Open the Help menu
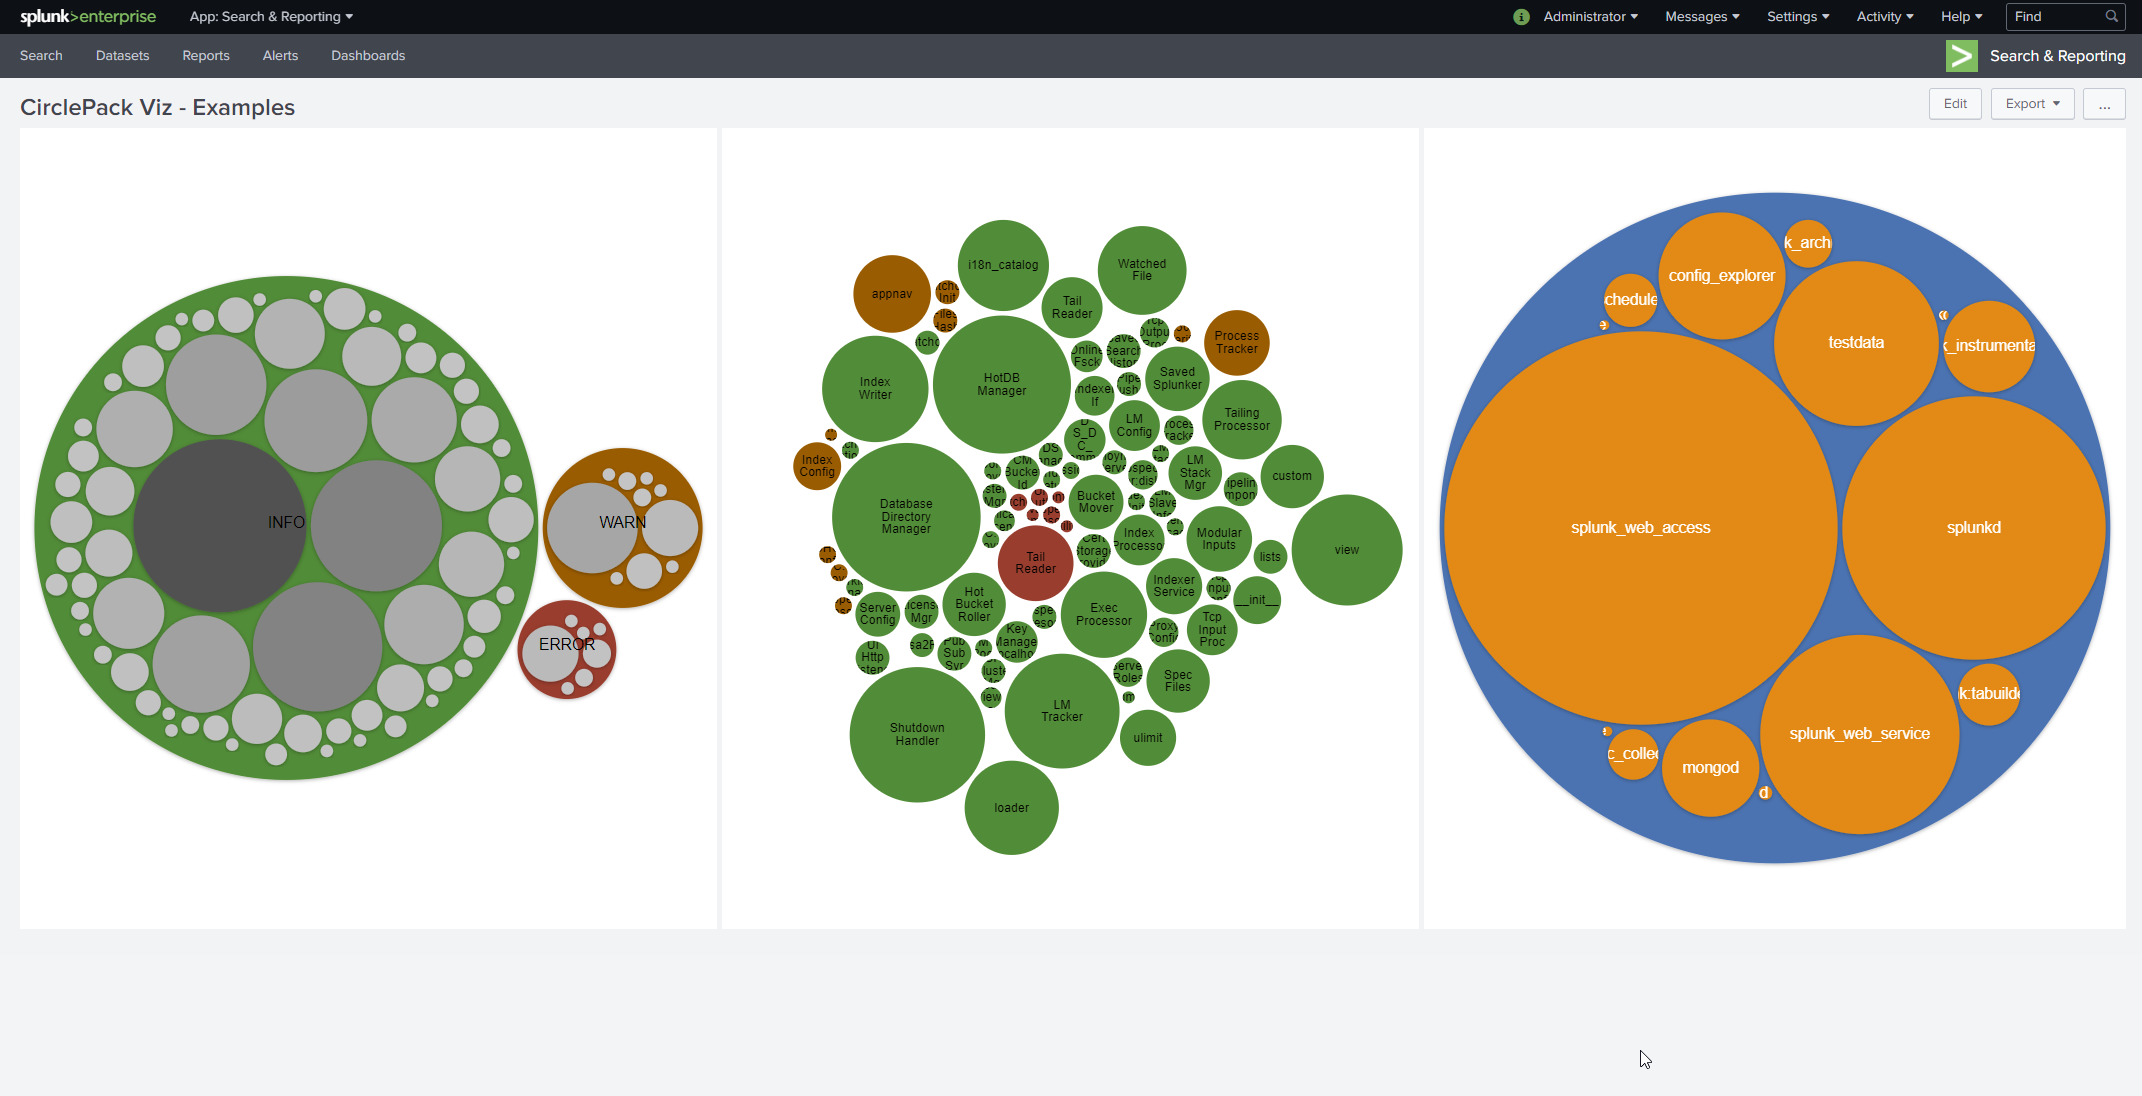This screenshot has height=1096, width=2142. coord(1960,16)
